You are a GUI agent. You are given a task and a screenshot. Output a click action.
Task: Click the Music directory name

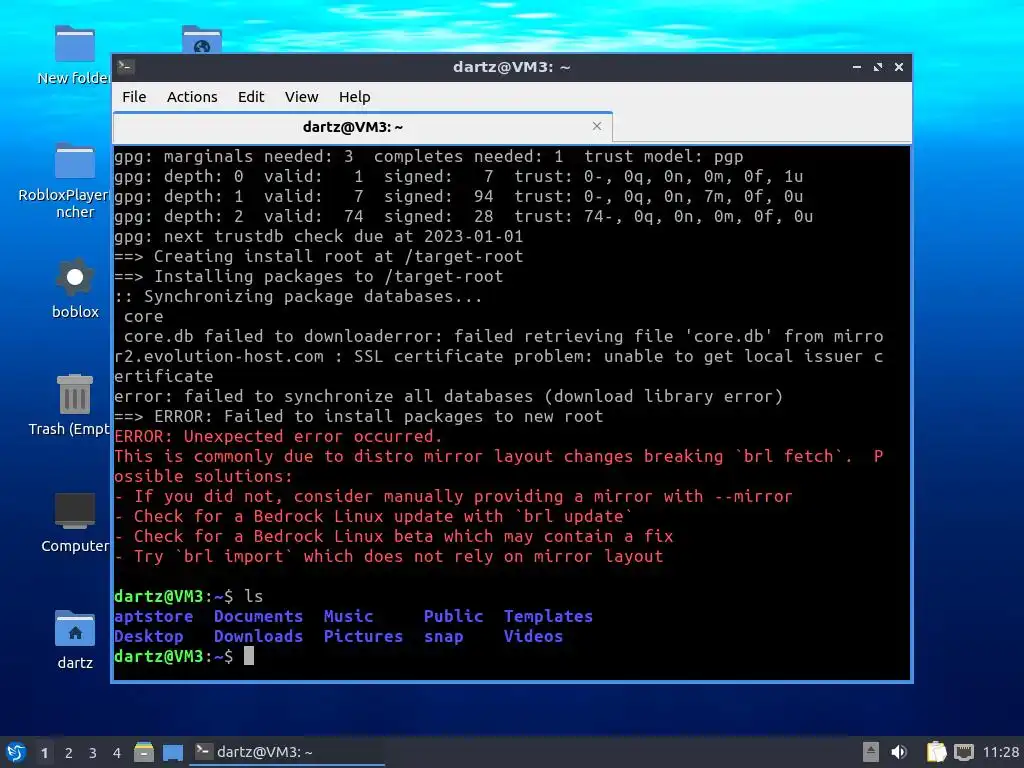click(349, 616)
